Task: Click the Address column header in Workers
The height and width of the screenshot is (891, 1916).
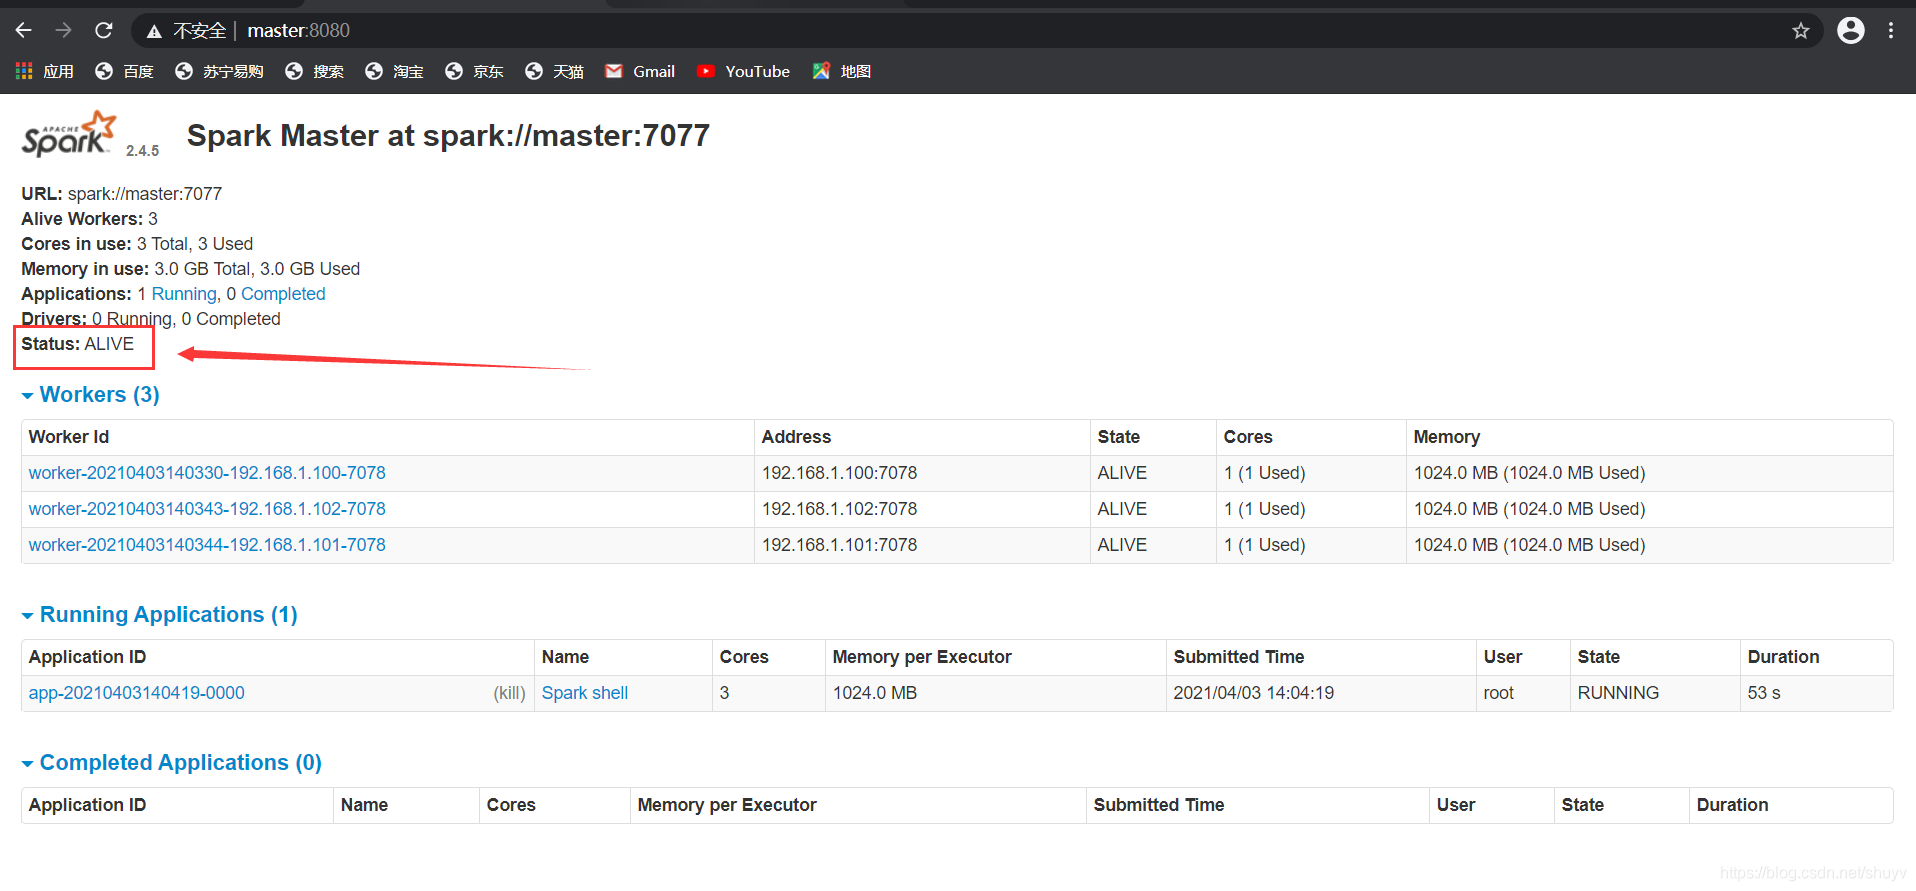Action: pos(796,437)
